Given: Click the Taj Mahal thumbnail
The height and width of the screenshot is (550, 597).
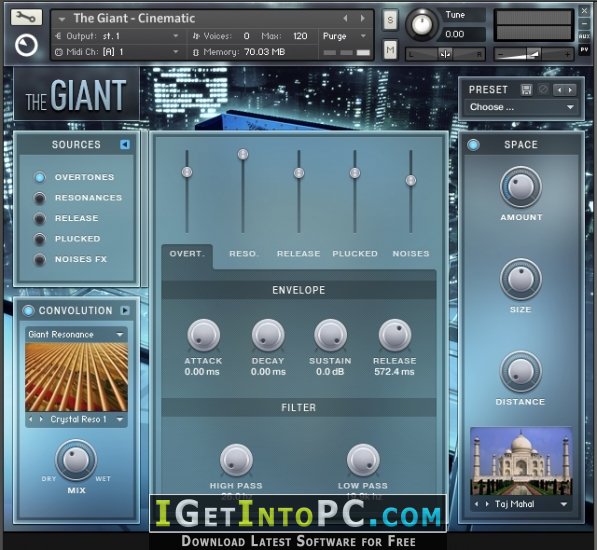Looking at the screenshot, I should pos(521,461).
